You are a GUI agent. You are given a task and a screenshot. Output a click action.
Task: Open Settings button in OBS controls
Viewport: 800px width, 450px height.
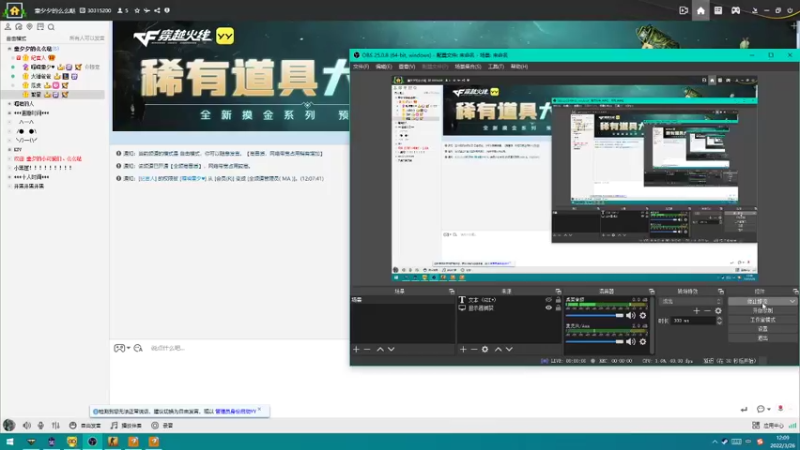[762, 329]
